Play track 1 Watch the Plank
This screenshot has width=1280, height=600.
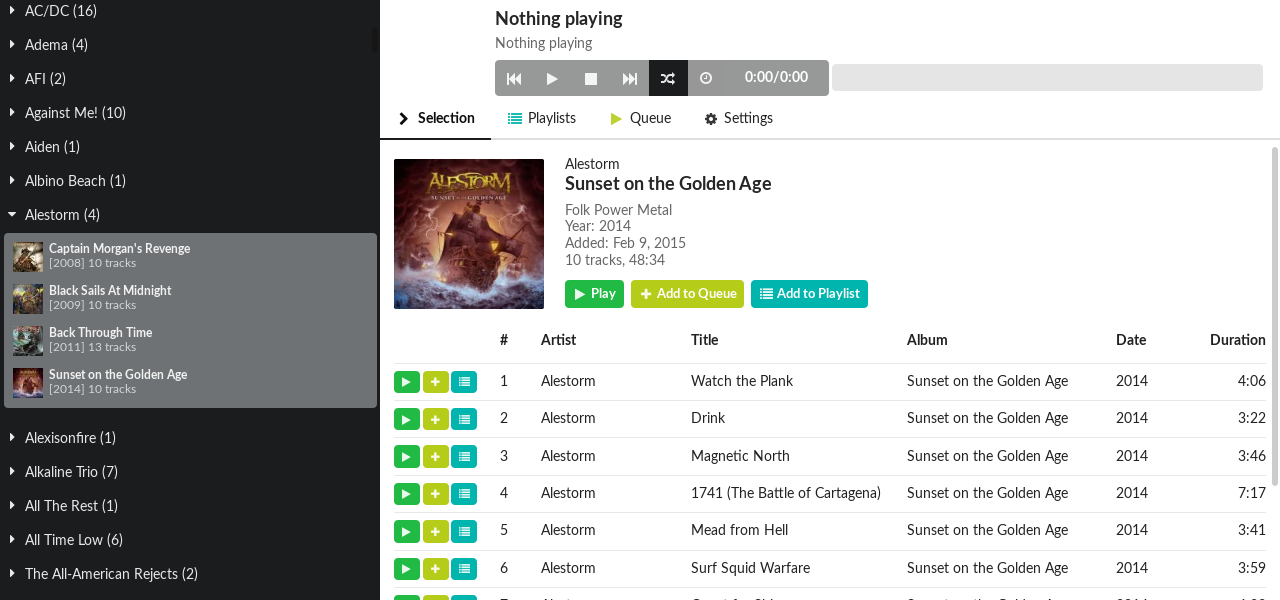tap(406, 381)
